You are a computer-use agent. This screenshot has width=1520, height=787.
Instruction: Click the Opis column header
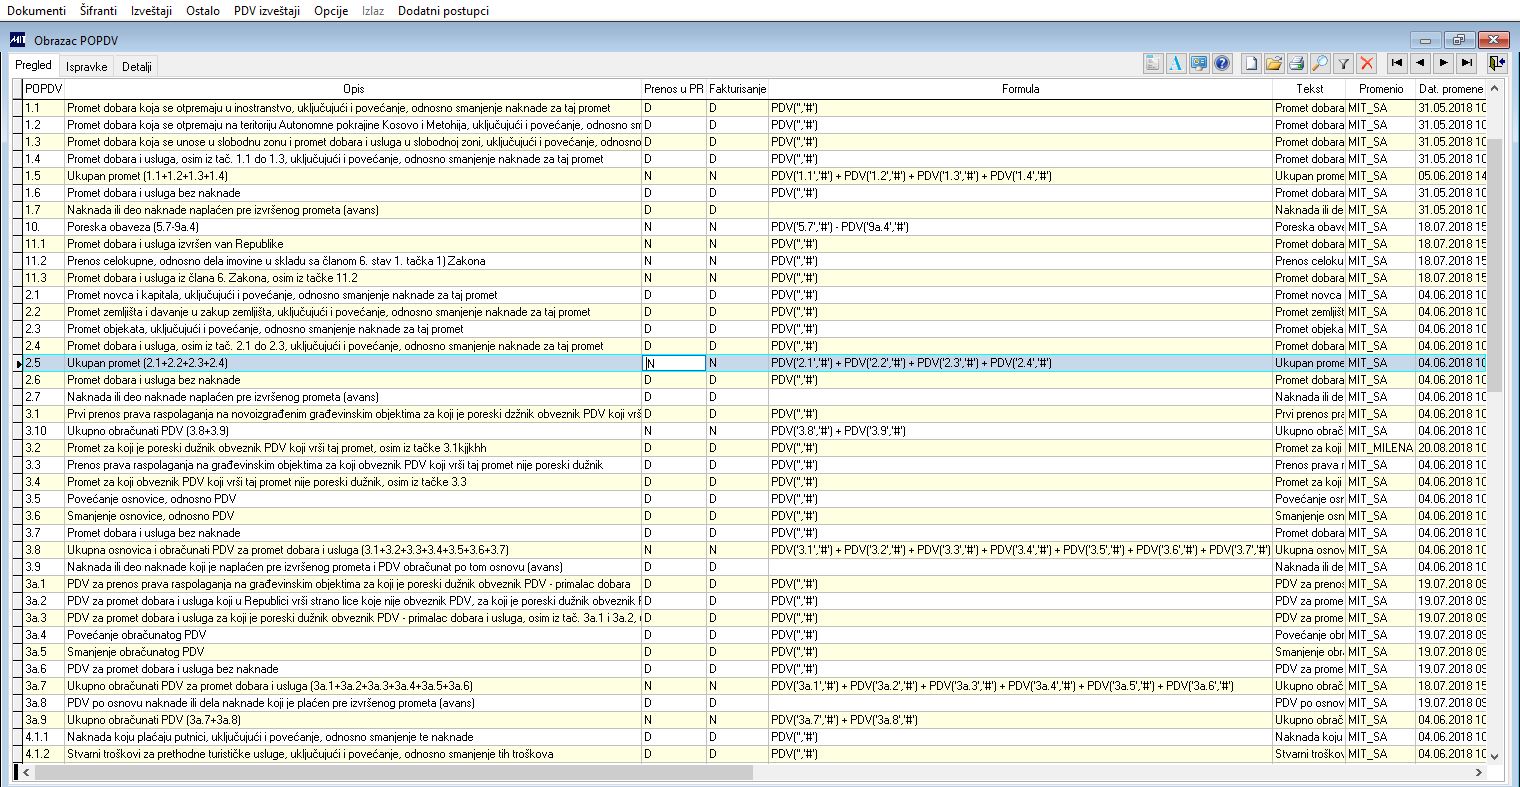click(x=353, y=89)
